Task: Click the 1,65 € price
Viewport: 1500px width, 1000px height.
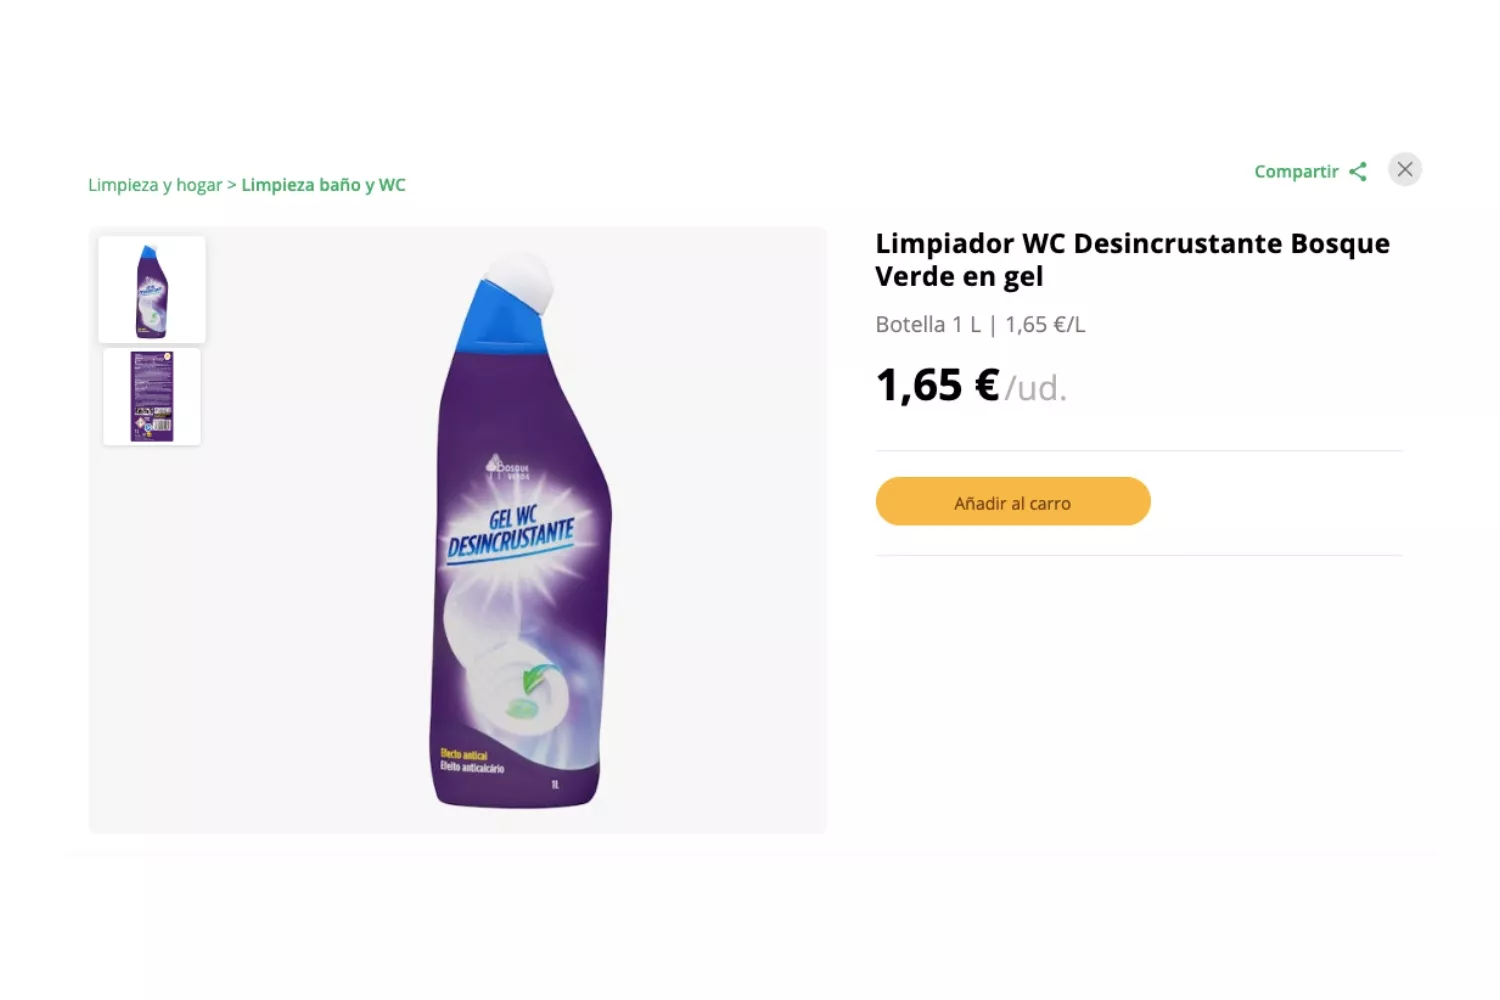Action: tap(937, 385)
